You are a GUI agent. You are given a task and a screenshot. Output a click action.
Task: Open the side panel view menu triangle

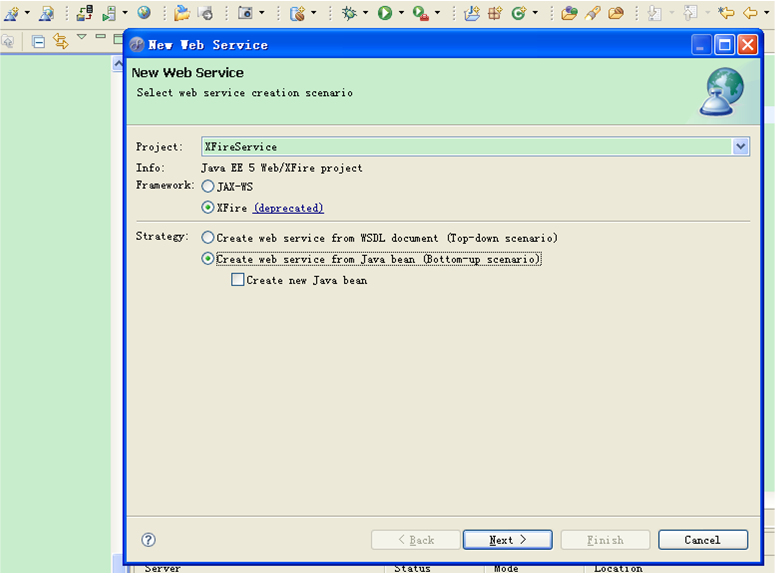(82, 37)
